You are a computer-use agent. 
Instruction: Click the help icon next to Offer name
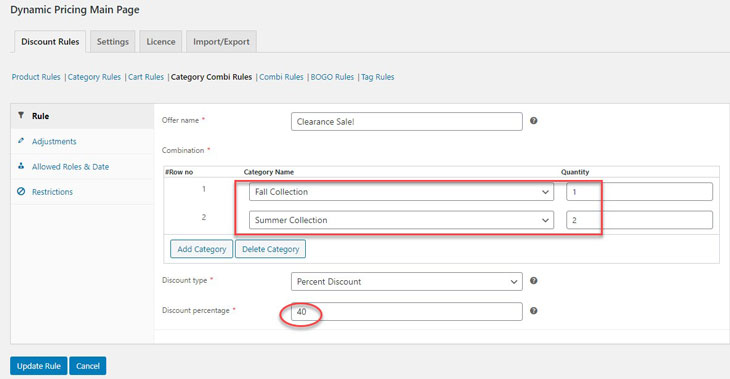point(534,121)
